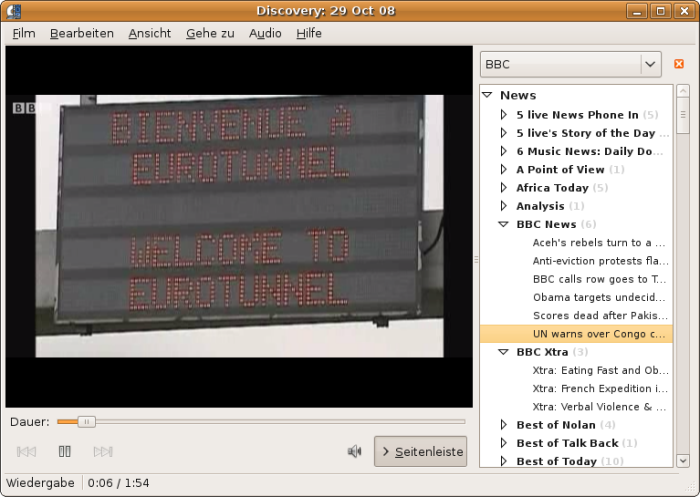Expand Best of Nolan
Viewport: 700px width, 497px height.
tap(504, 425)
